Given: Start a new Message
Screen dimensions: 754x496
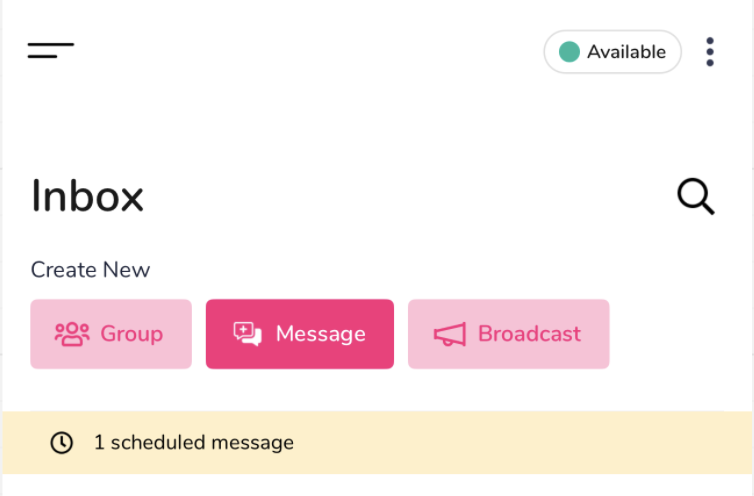Looking at the screenshot, I should click(x=300, y=334).
